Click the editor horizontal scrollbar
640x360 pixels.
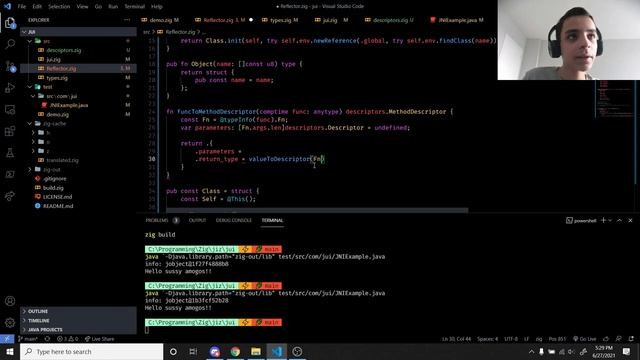pyautogui.click(x=317, y=211)
